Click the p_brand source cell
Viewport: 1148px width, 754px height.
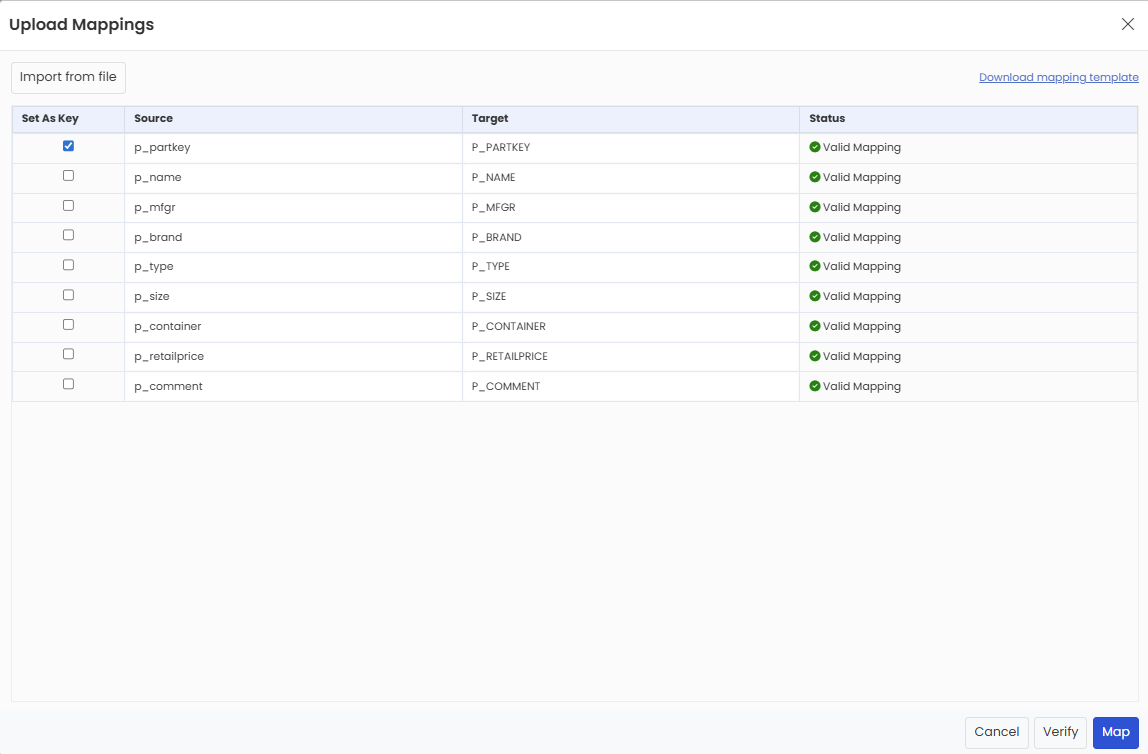[x=294, y=238]
